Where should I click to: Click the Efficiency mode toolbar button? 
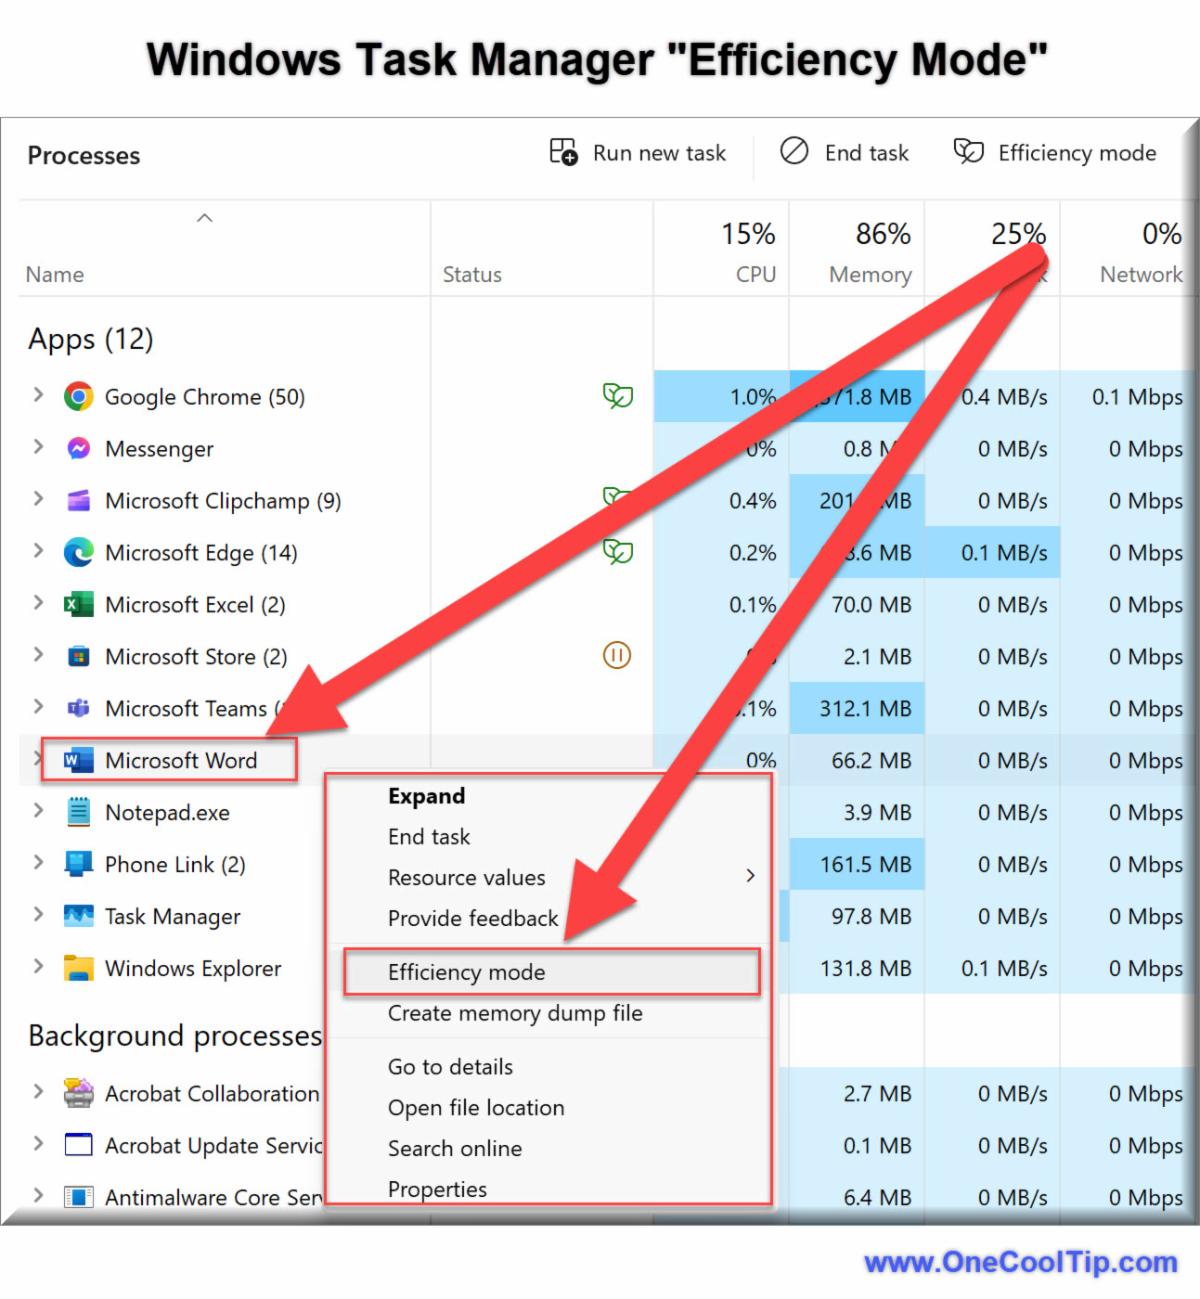[1055, 153]
